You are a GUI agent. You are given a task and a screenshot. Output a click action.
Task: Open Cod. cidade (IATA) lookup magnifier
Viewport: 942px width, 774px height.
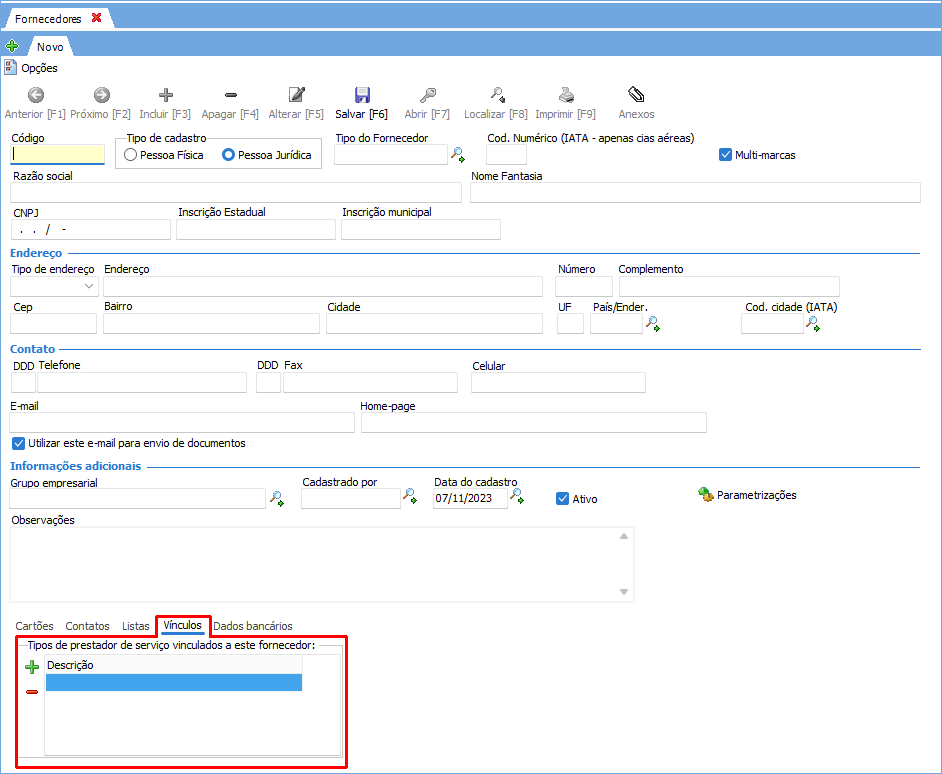click(x=813, y=324)
